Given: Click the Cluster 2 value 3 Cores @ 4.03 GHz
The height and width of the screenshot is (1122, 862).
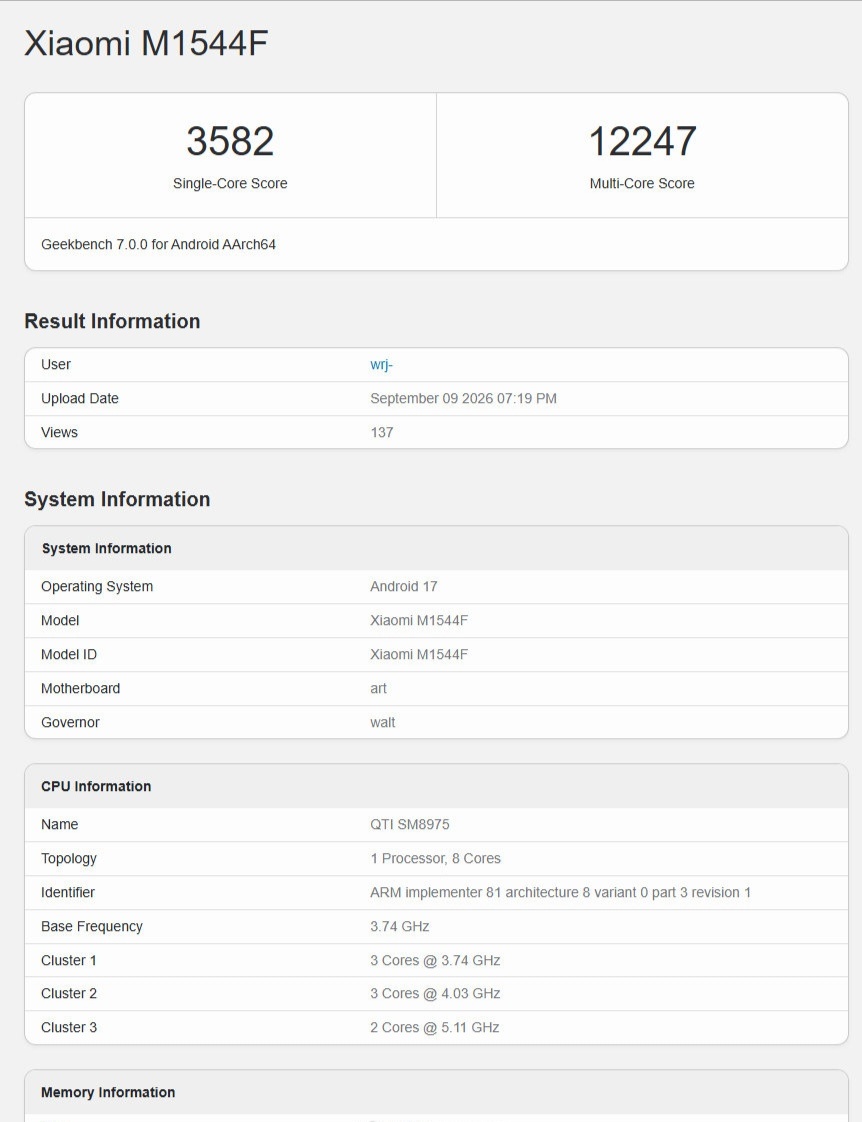Looking at the screenshot, I should click(435, 993).
